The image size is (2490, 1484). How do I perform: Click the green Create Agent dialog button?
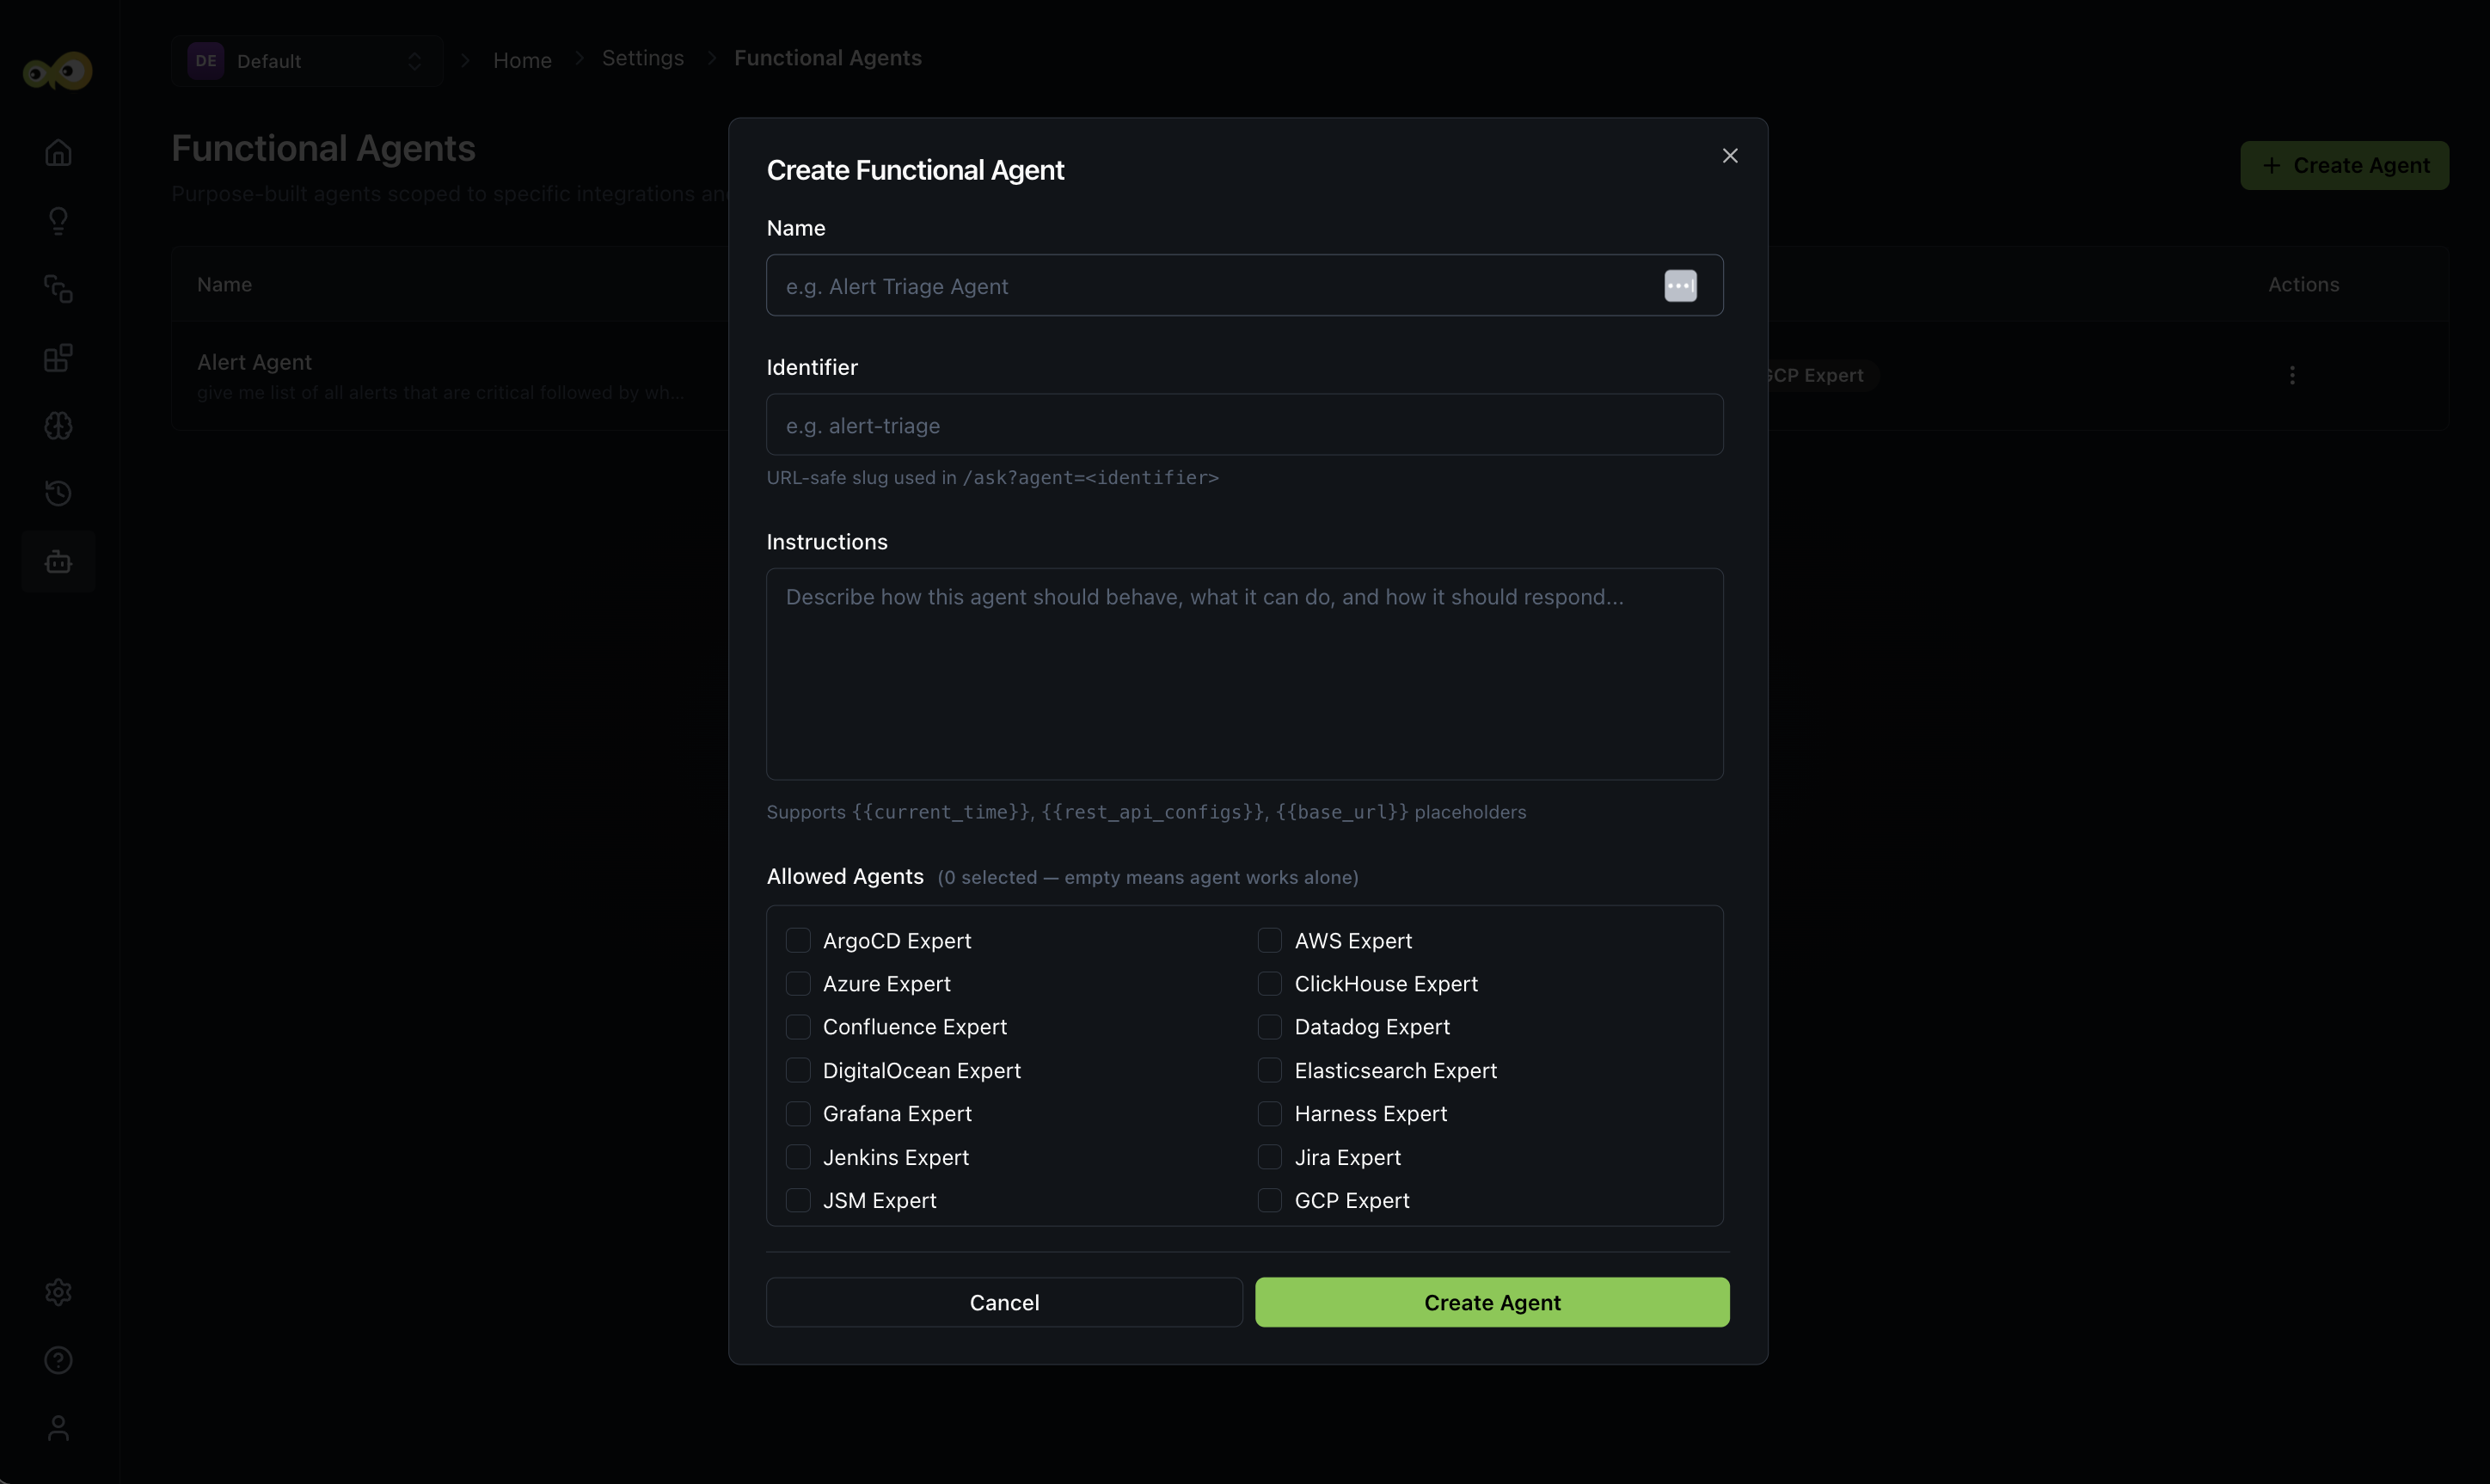pyautogui.click(x=1492, y=1302)
